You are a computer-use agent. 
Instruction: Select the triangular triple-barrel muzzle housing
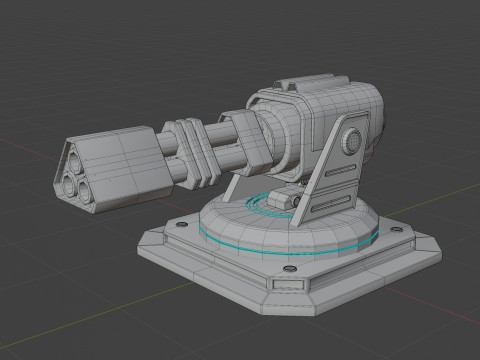pyautogui.click(x=113, y=169)
